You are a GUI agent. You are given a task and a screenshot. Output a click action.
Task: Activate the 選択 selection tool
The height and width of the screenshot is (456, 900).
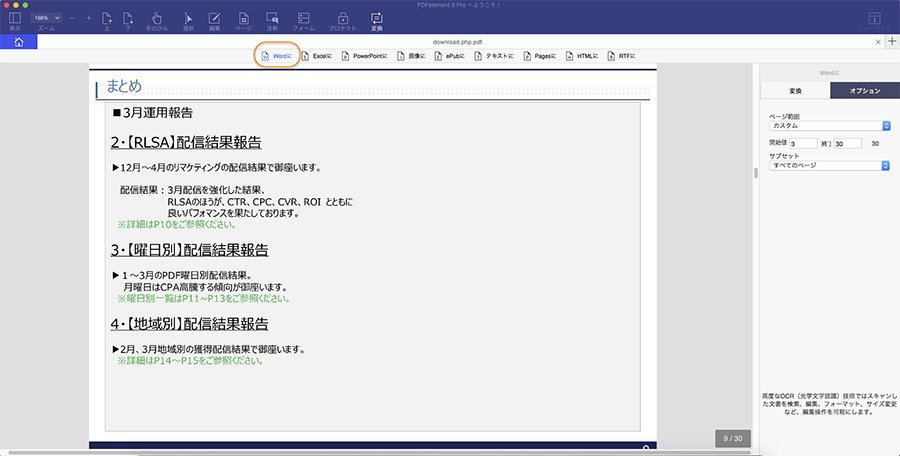coord(188,21)
